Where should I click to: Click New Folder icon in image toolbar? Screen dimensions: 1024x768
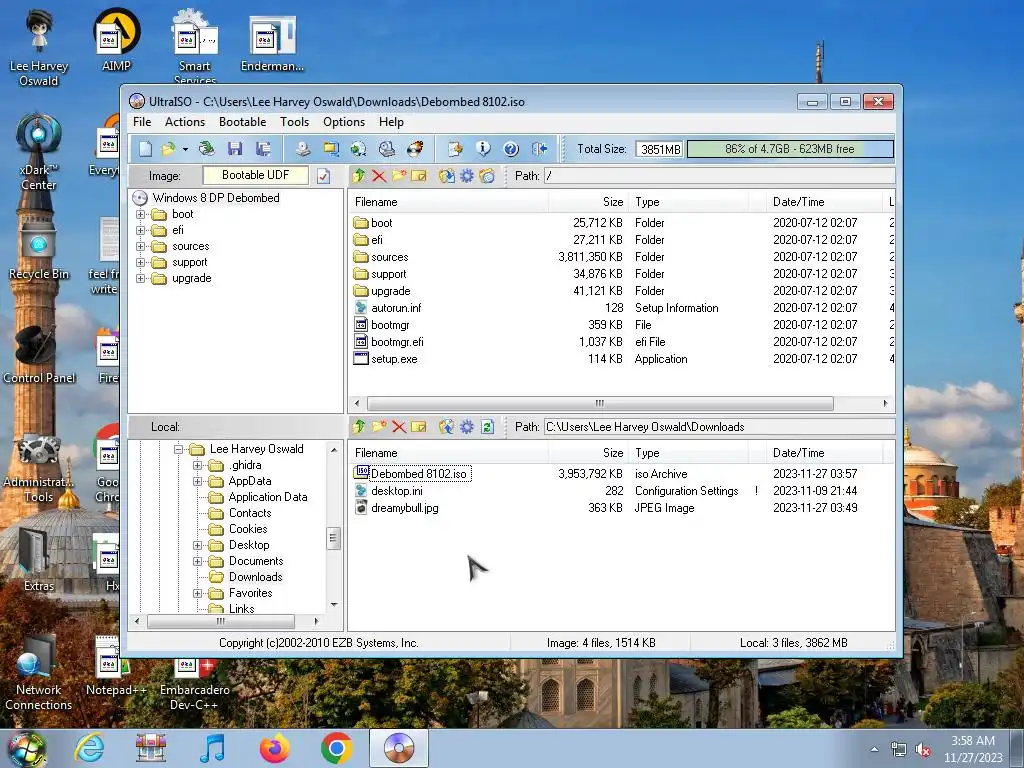pos(399,176)
